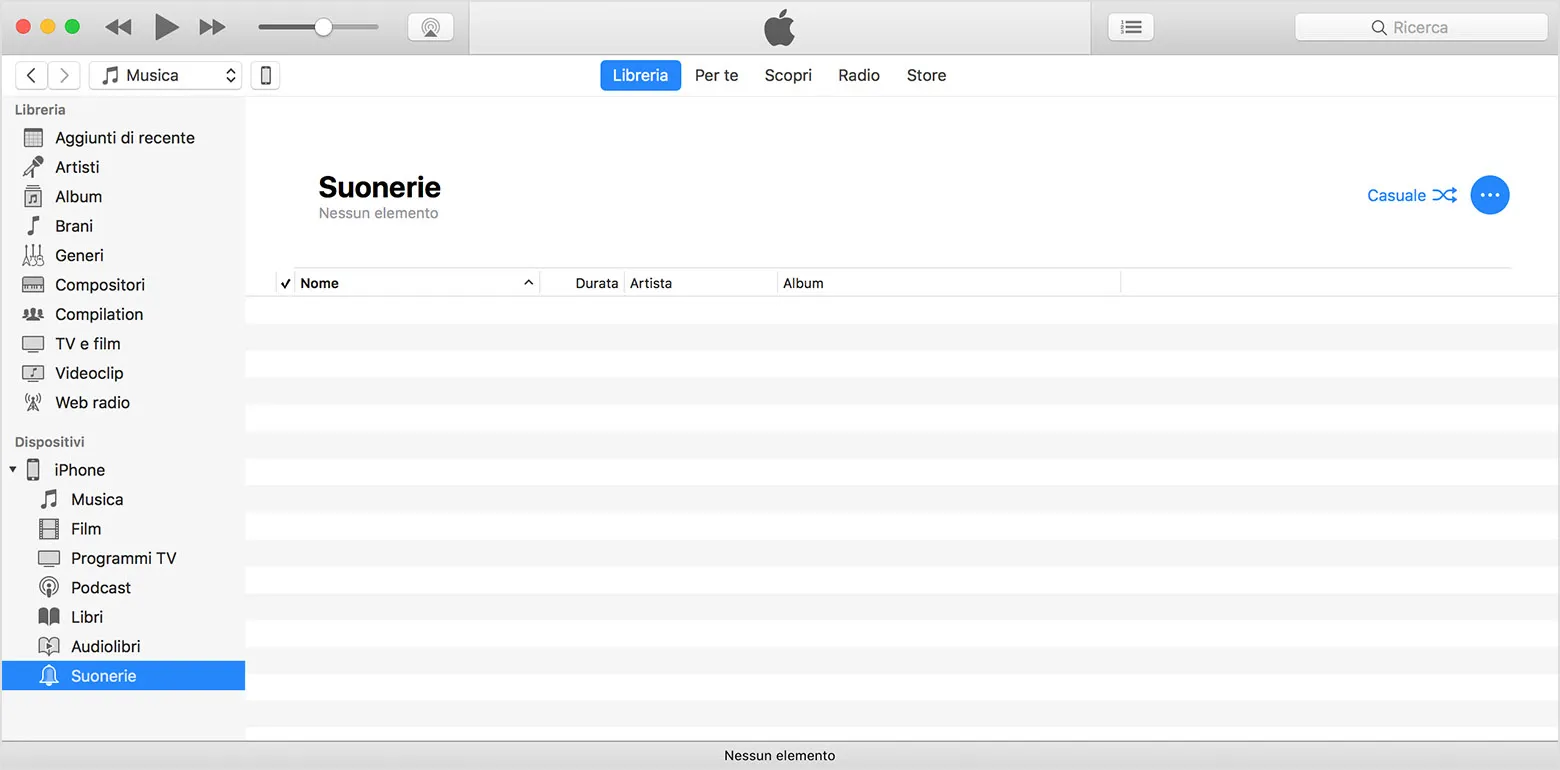Open the Musica media type dropdown
Viewport: 1560px width, 770px height.
tap(165, 74)
